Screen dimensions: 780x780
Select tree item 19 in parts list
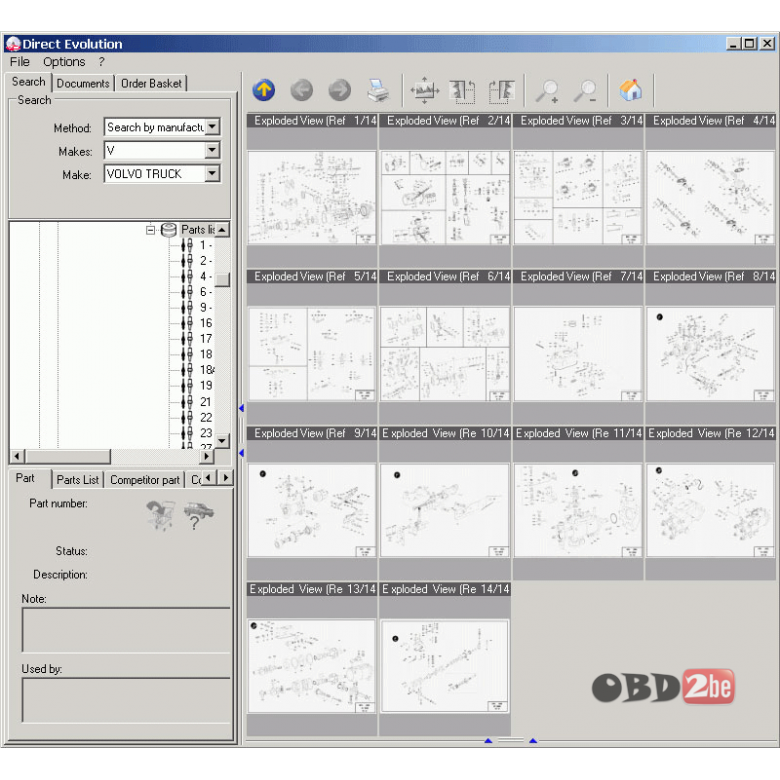click(197, 386)
